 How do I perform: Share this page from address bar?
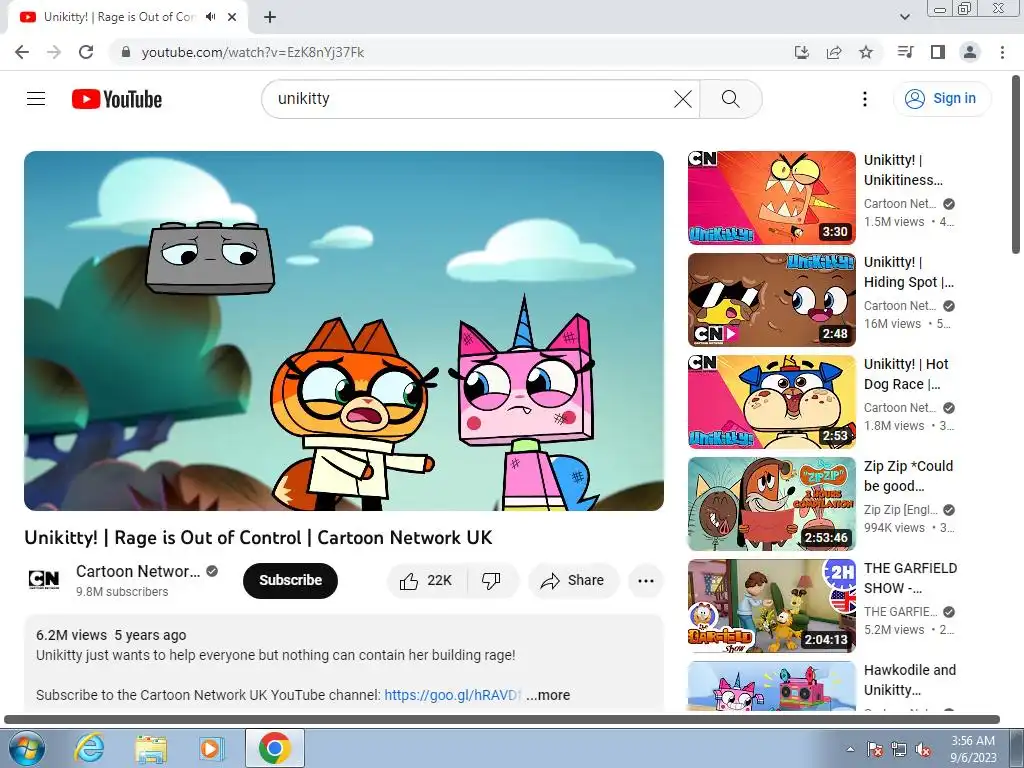(834, 52)
